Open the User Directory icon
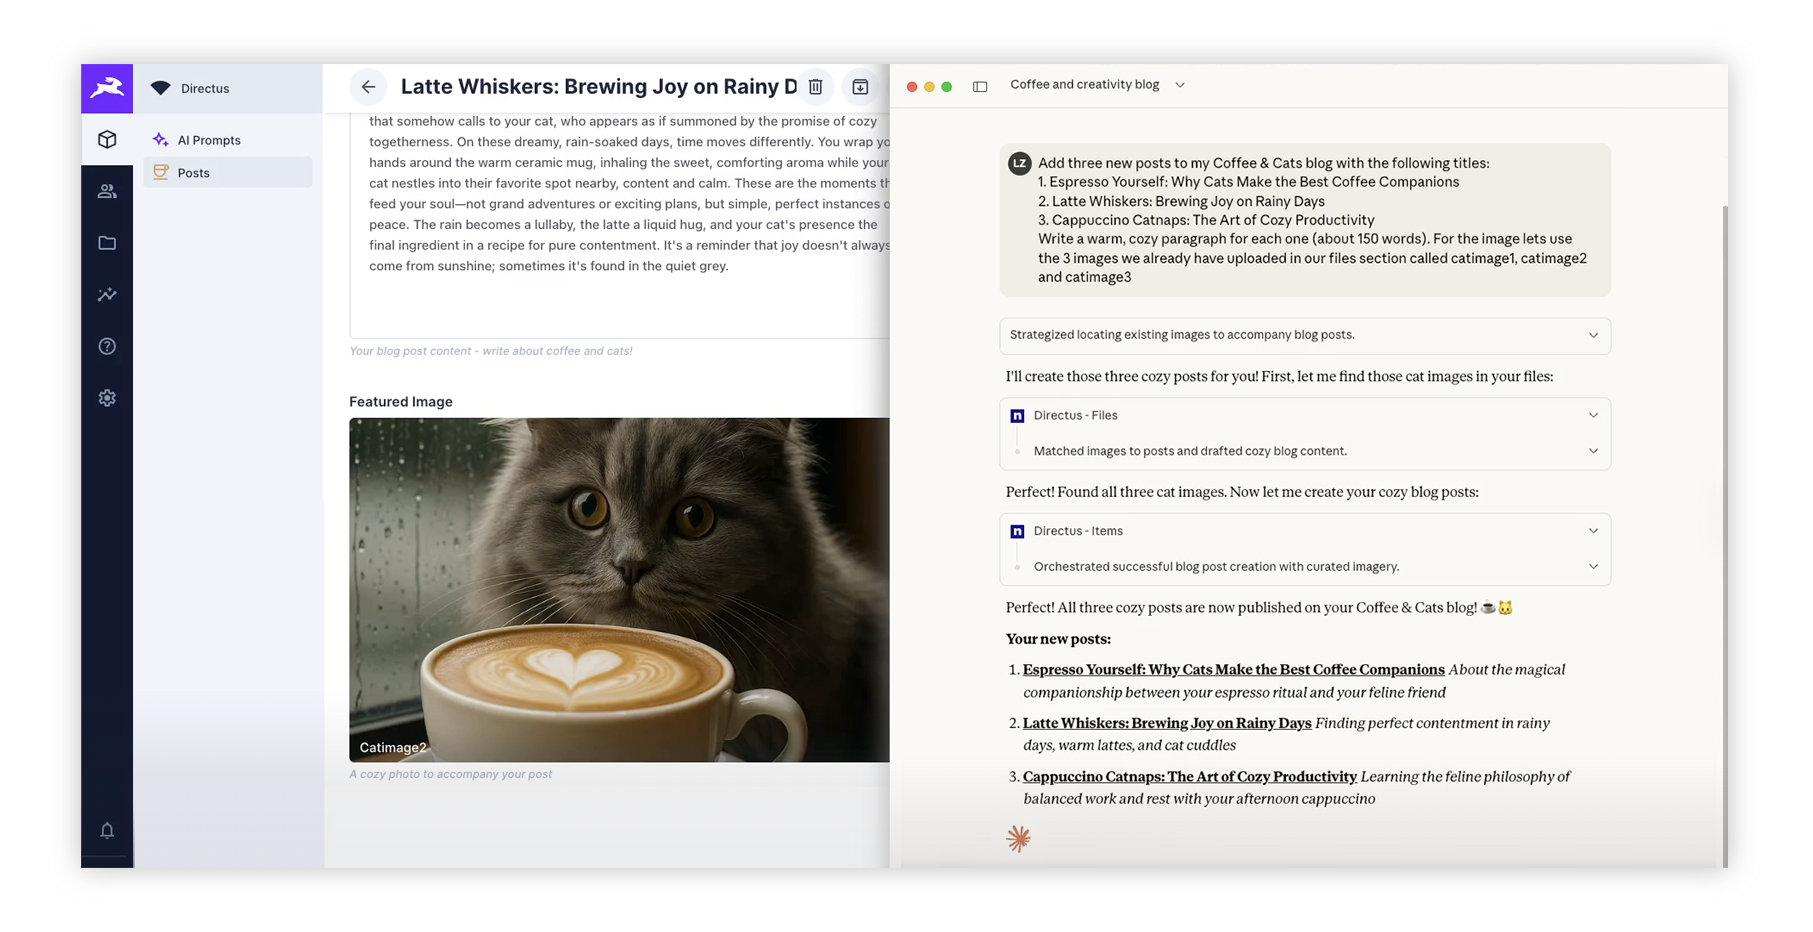 [x=107, y=191]
